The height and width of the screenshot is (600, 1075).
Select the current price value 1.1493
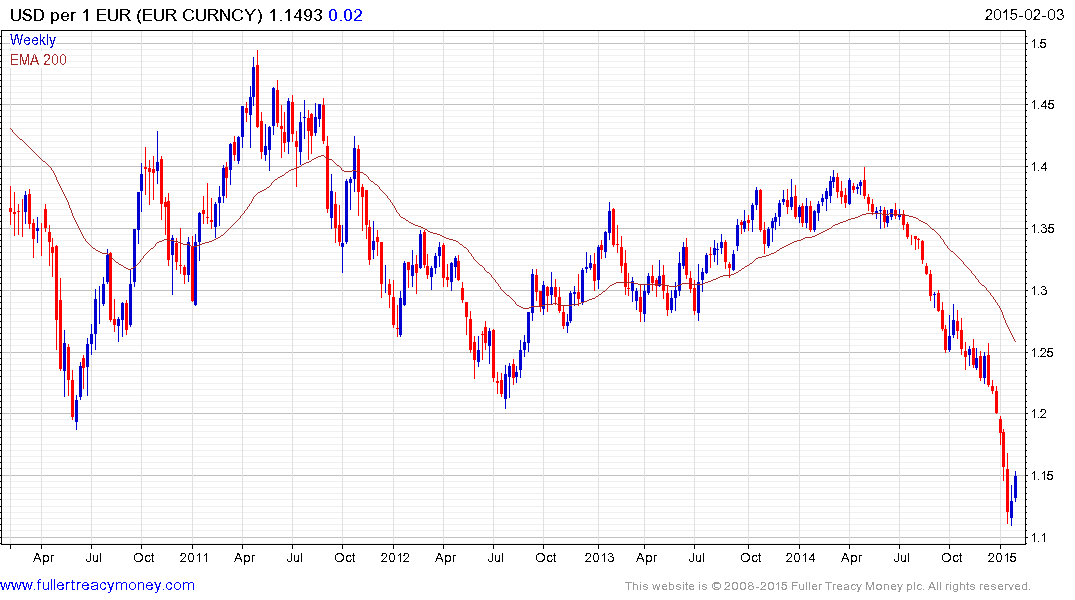[295, 15]
